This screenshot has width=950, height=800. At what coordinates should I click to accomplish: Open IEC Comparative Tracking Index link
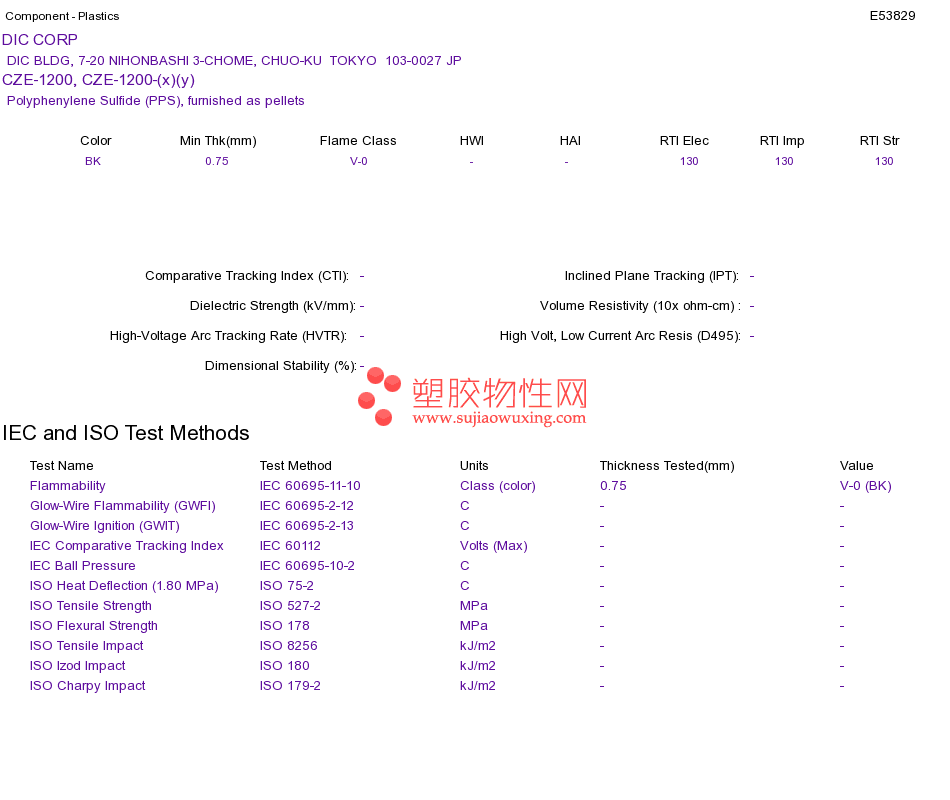127,546
